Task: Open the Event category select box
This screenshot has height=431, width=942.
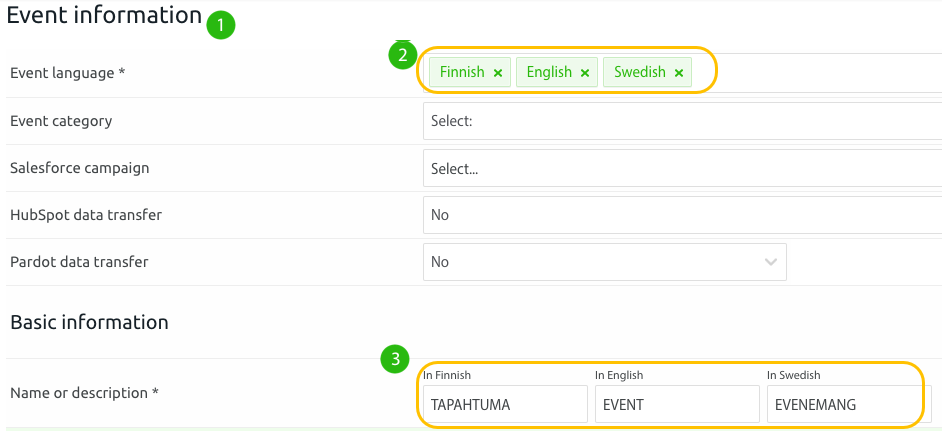Action: tap(682, 121)
